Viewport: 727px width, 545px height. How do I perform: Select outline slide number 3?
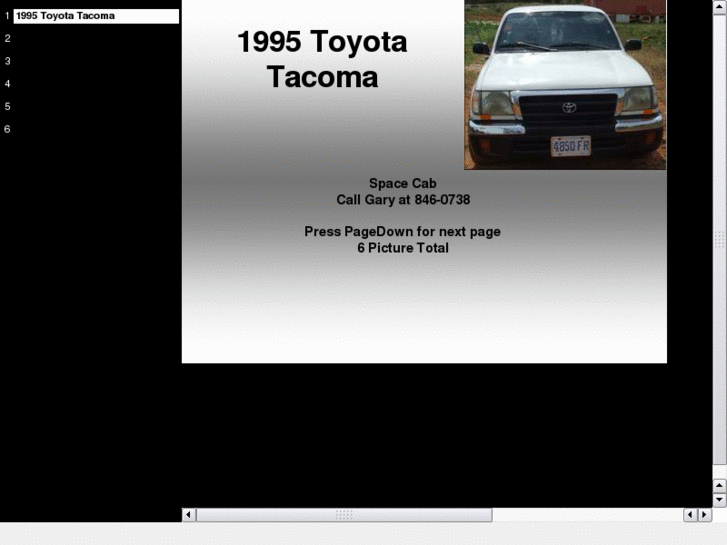[x=7, y=61]
